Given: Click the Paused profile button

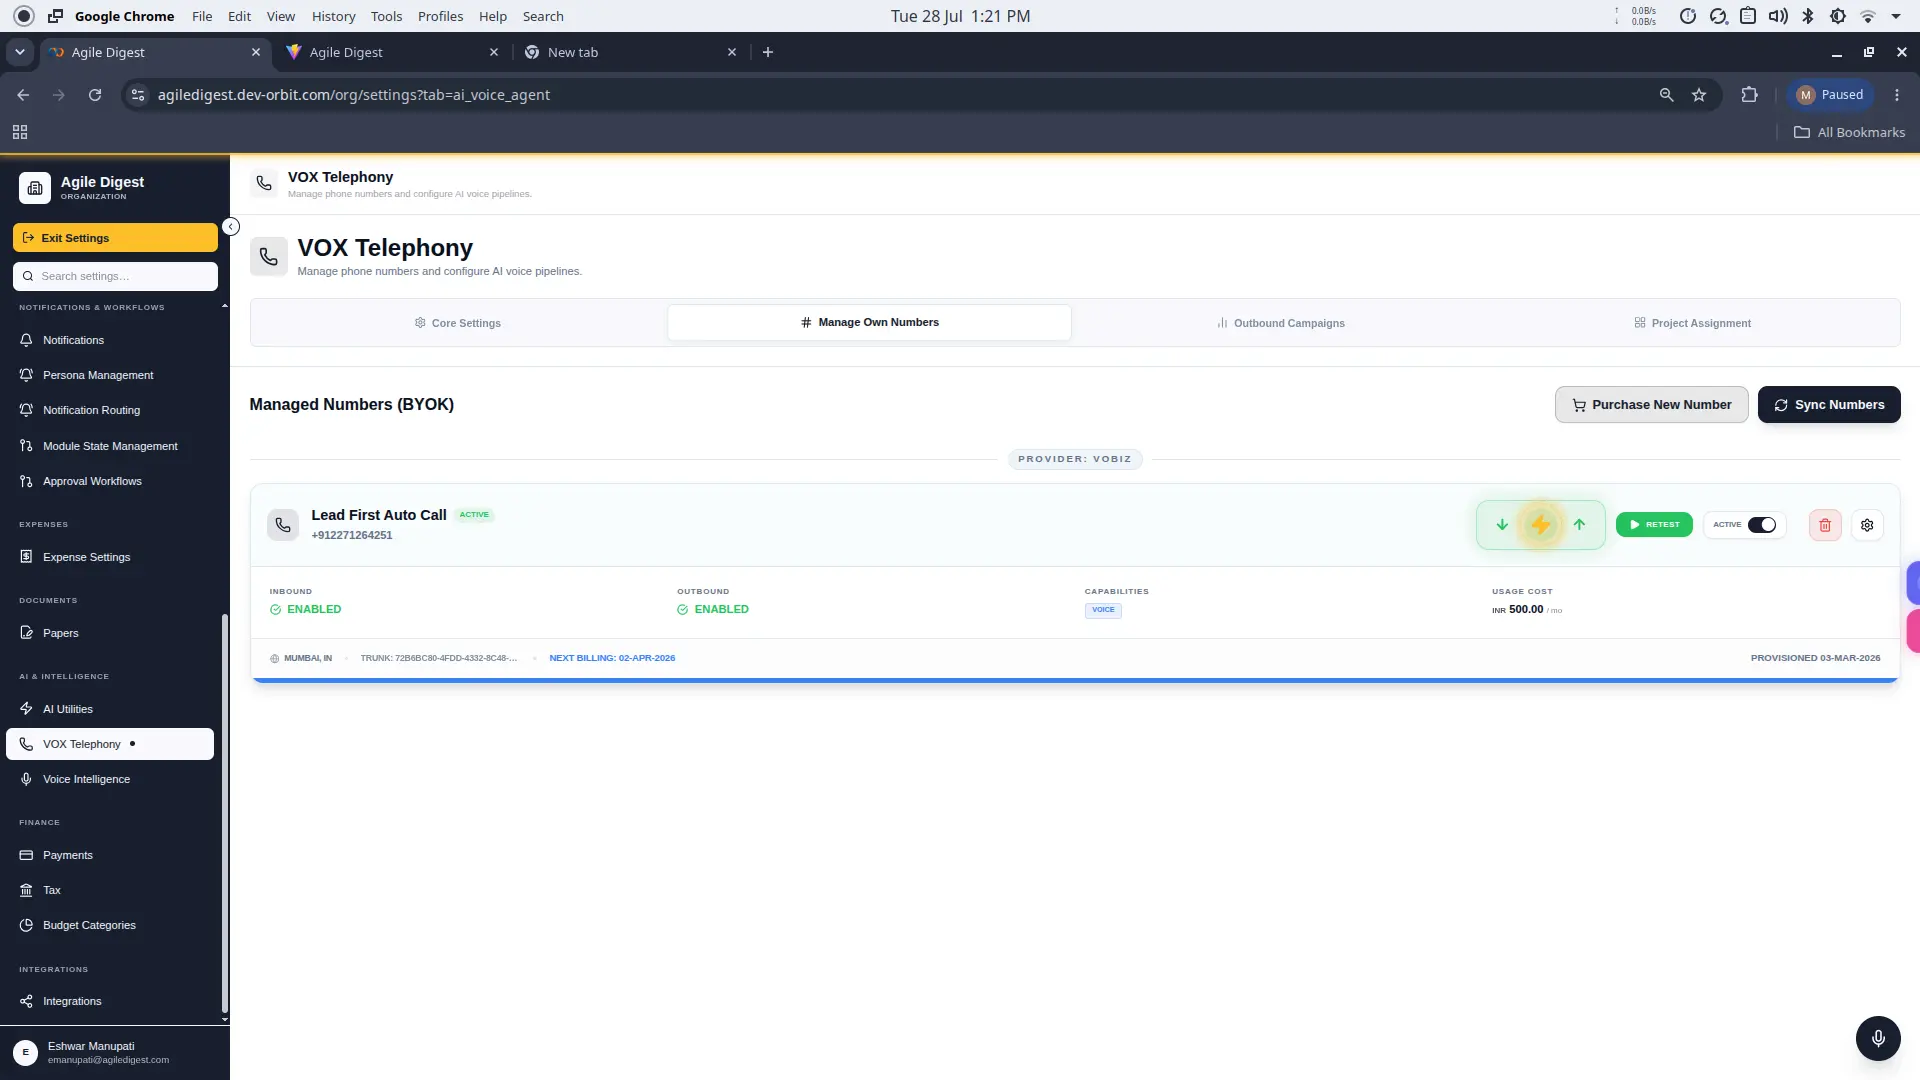Looking at the screenshot, I should (x=1830, y=95).
